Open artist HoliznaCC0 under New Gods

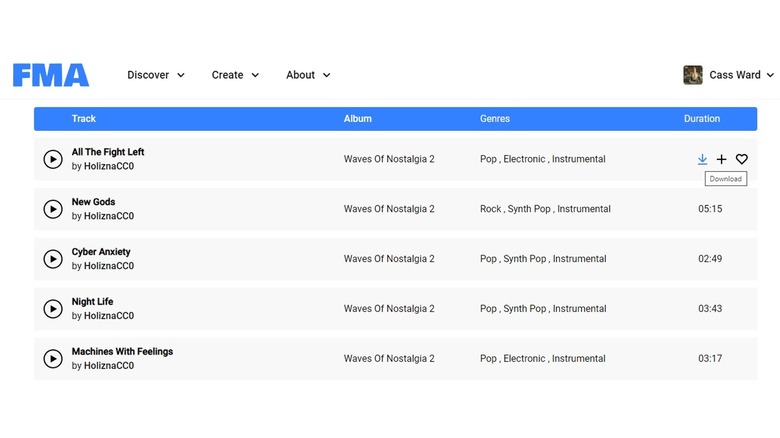[108, 216]
